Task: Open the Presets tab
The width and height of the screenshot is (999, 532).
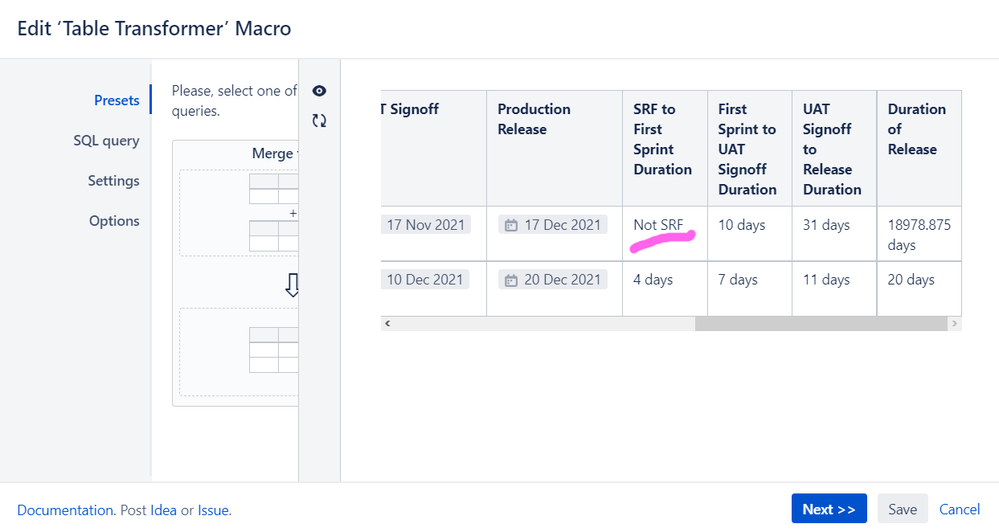Action: (x=117, y=100)
